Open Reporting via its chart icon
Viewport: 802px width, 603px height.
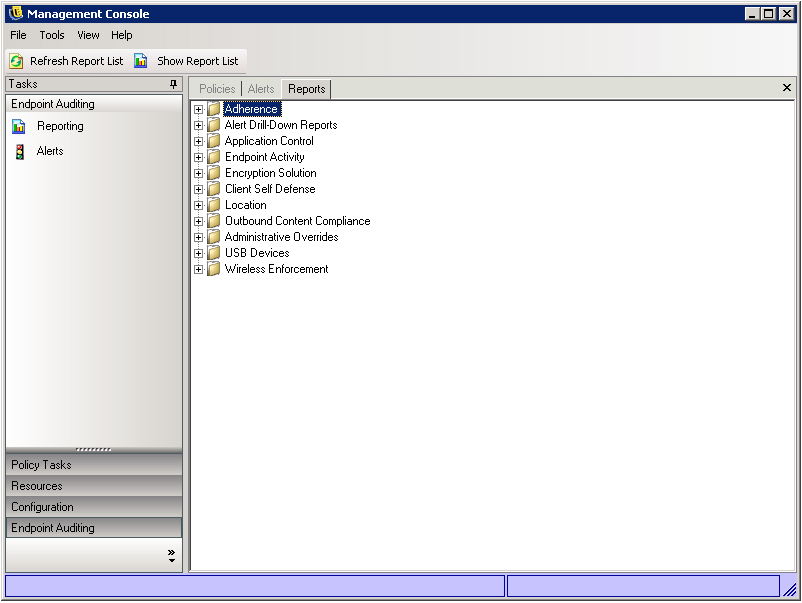[19, 127]
